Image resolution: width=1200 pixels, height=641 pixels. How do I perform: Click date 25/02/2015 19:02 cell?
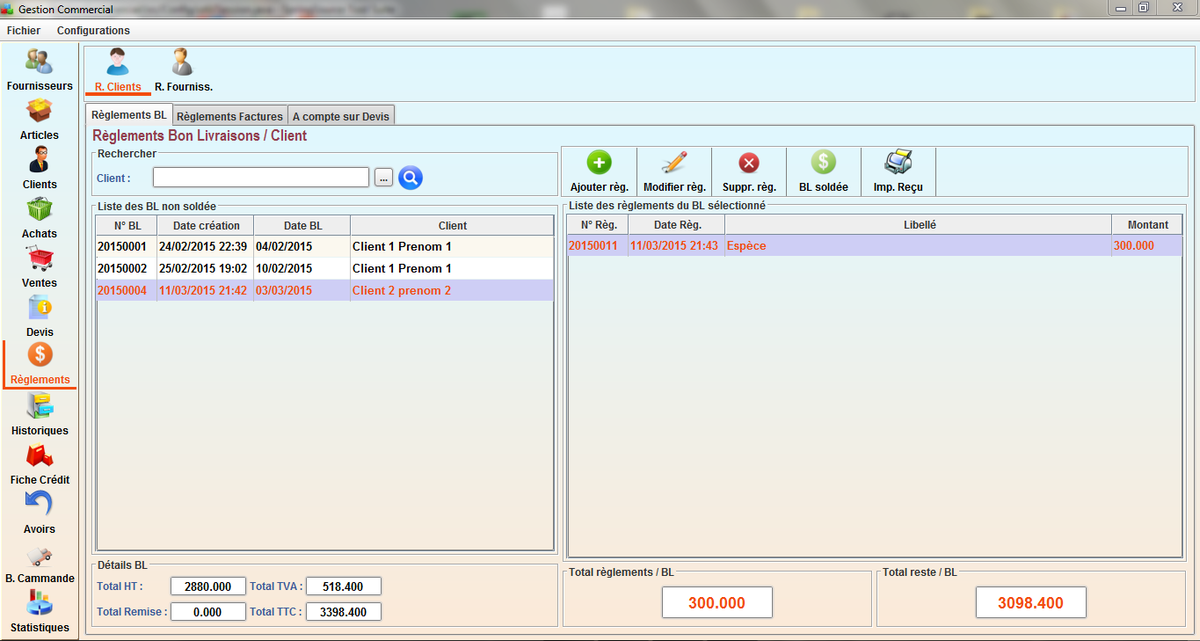click(x=203, y=268)
